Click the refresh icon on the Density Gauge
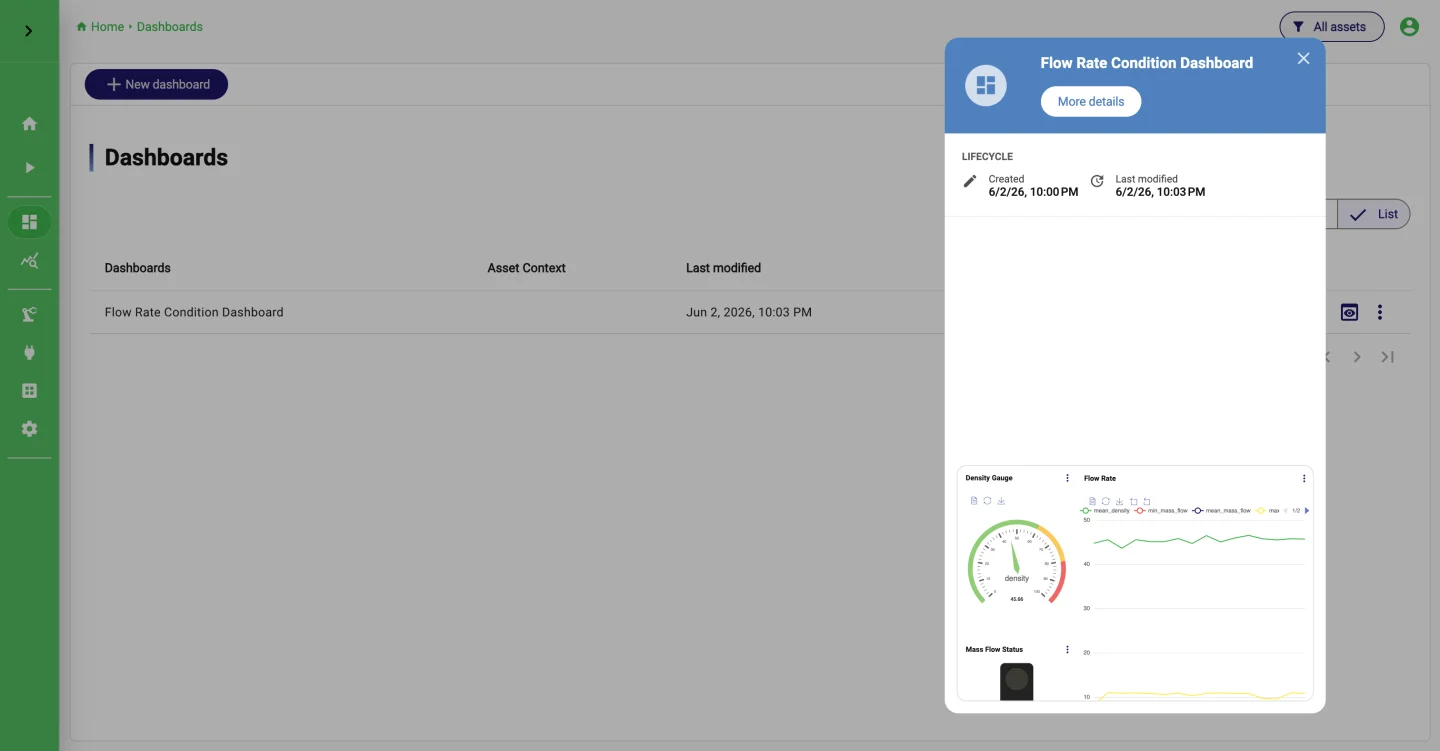Screen dimensions: 1440x751 (x=988, y=501)
